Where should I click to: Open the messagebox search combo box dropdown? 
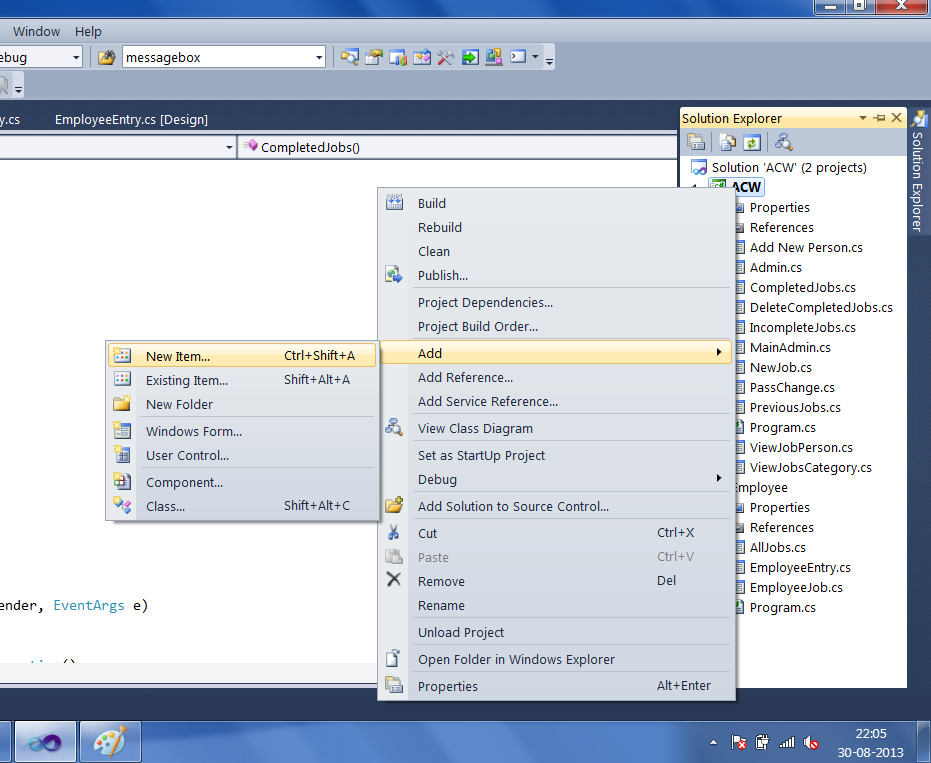tap(319, 57)
